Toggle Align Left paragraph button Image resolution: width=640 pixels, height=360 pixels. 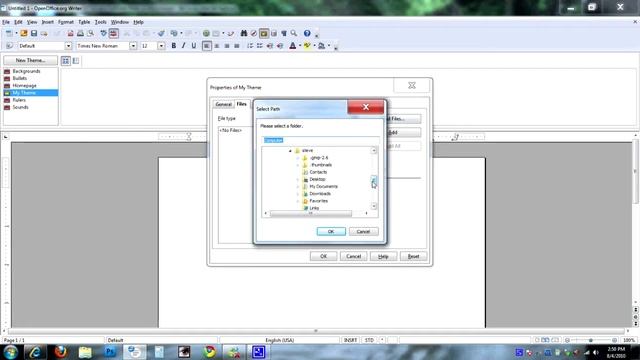207,46
